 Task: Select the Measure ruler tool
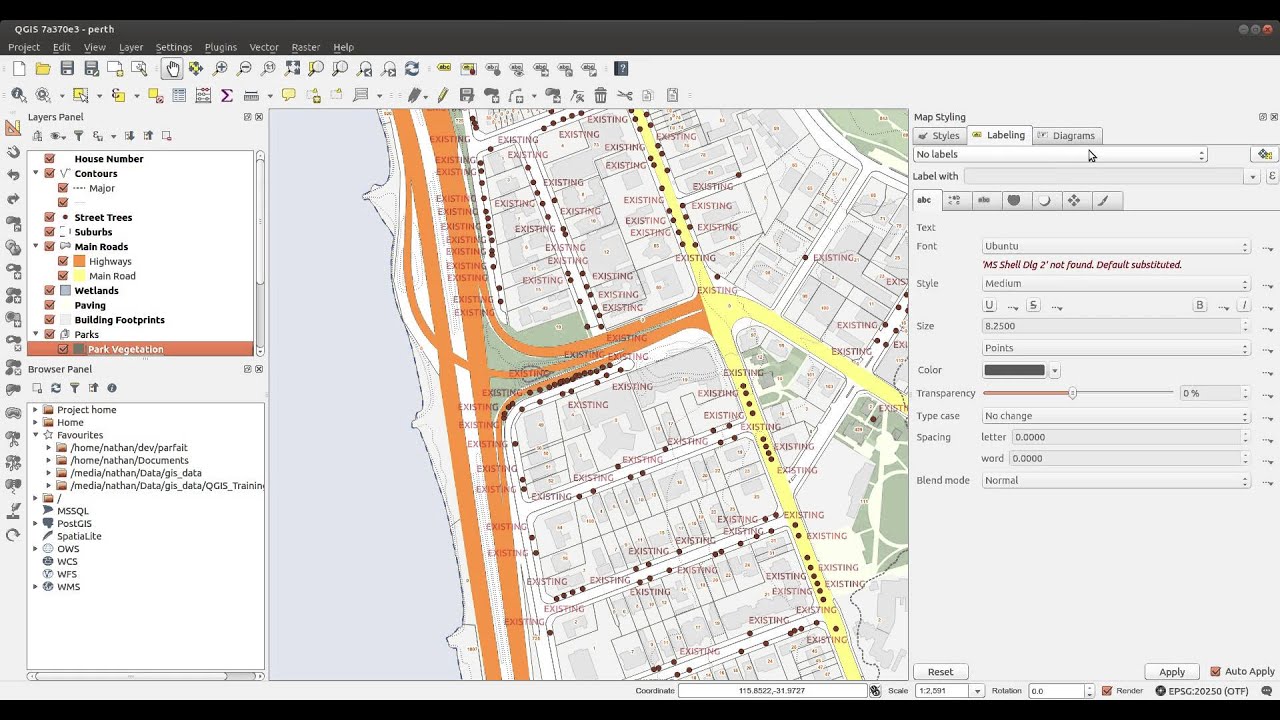(x=251, y=95)
